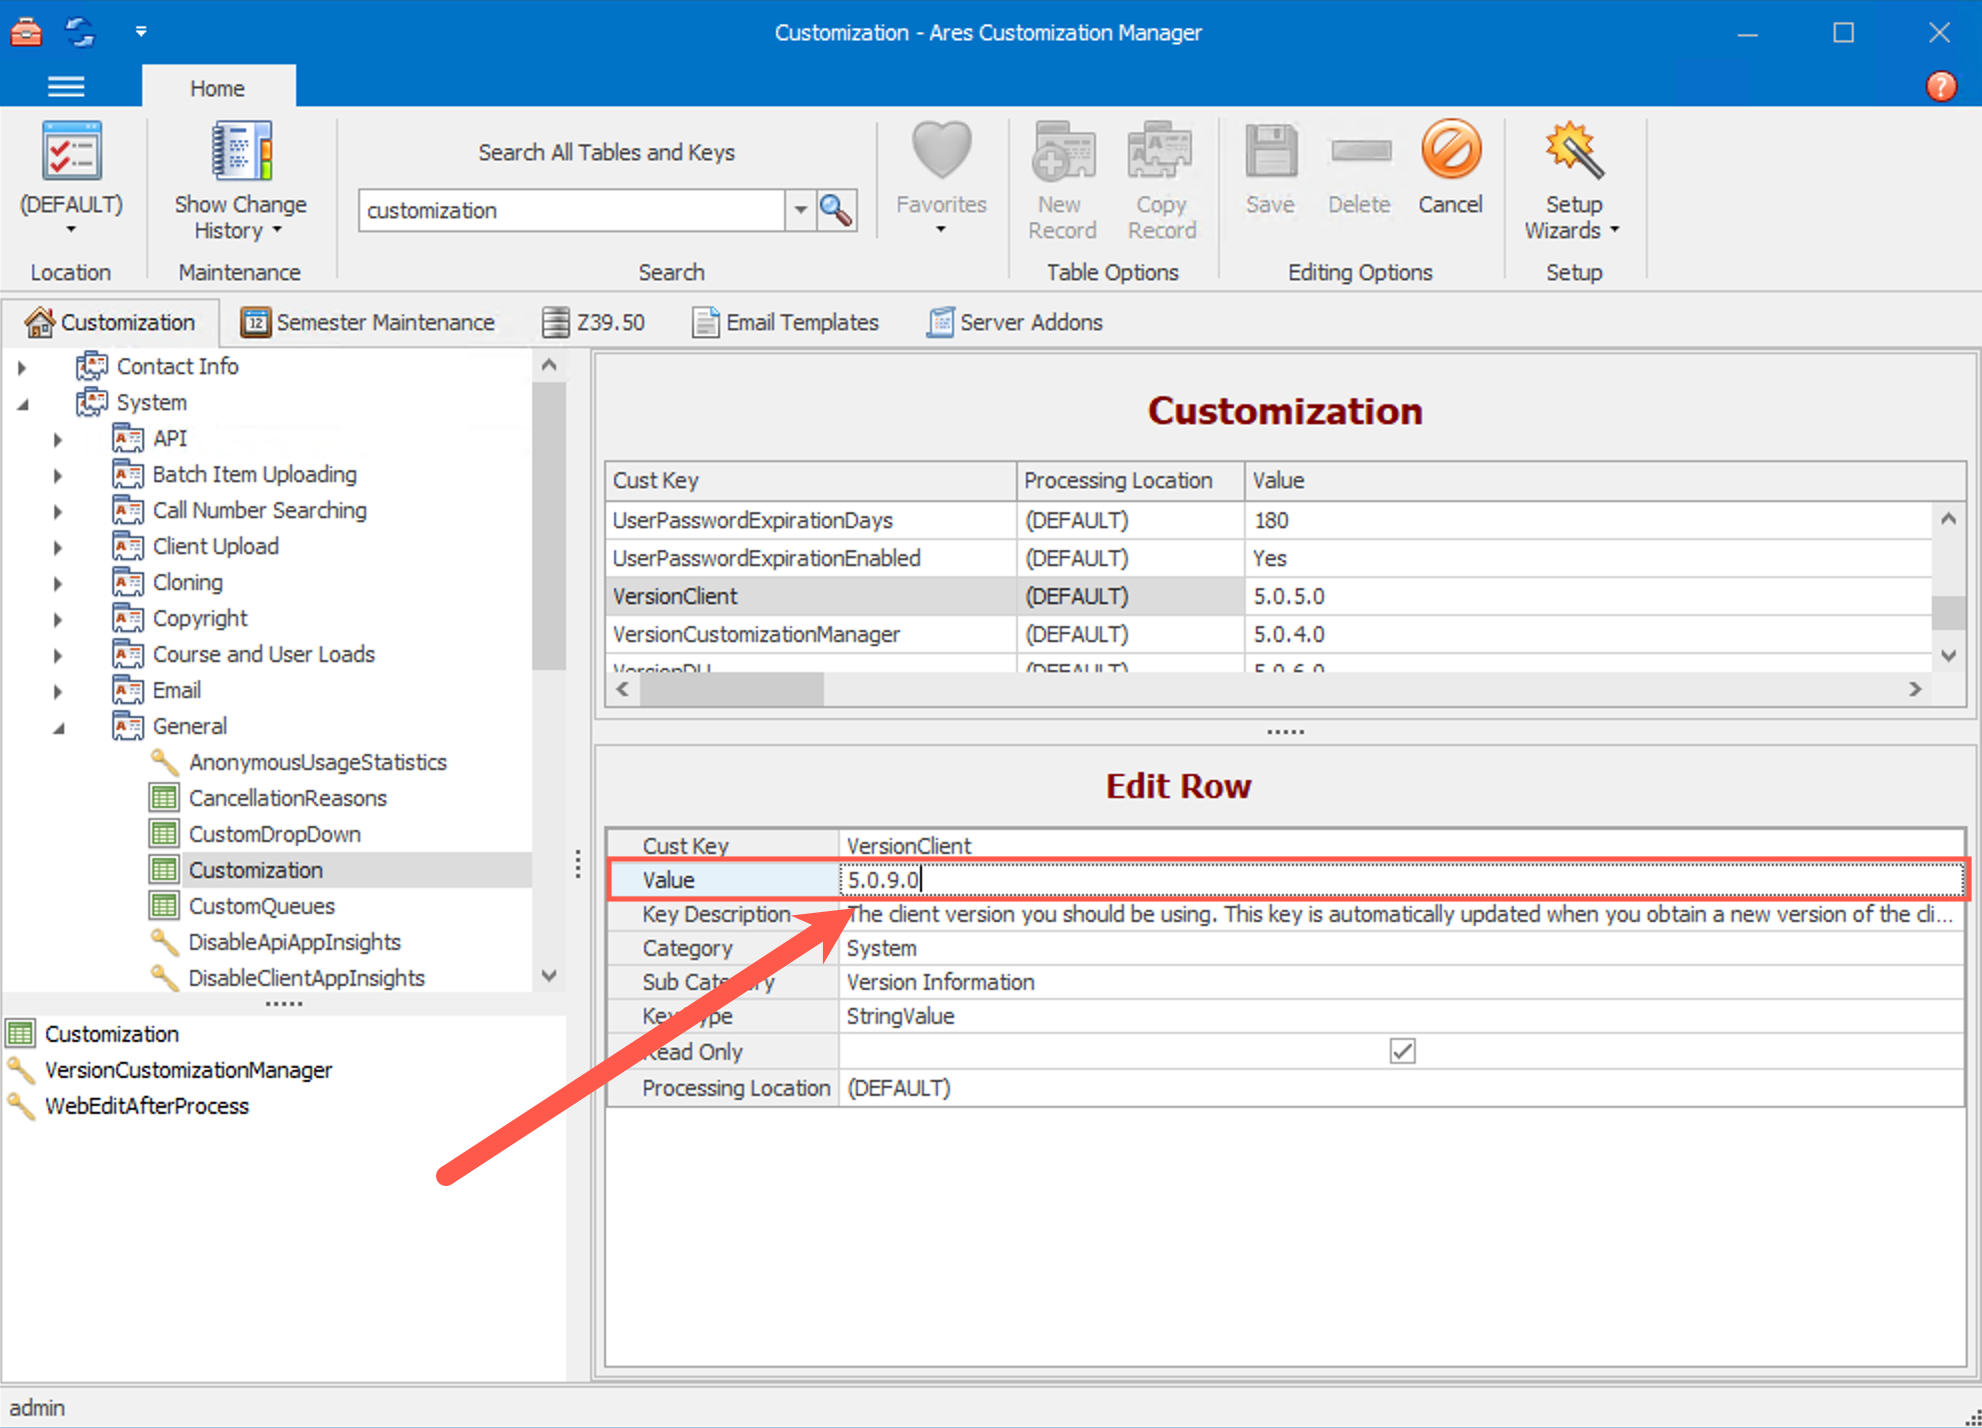
Task: Click the grid's horizontal scrollbar thumb
Action: coord(731,689)
